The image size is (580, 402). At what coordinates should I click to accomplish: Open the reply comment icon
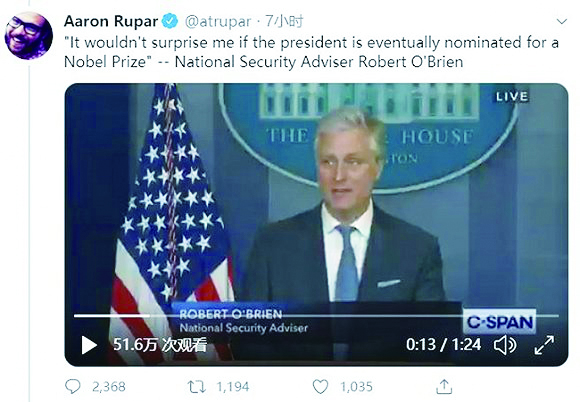pyautogui.click(x=72, y=386)
